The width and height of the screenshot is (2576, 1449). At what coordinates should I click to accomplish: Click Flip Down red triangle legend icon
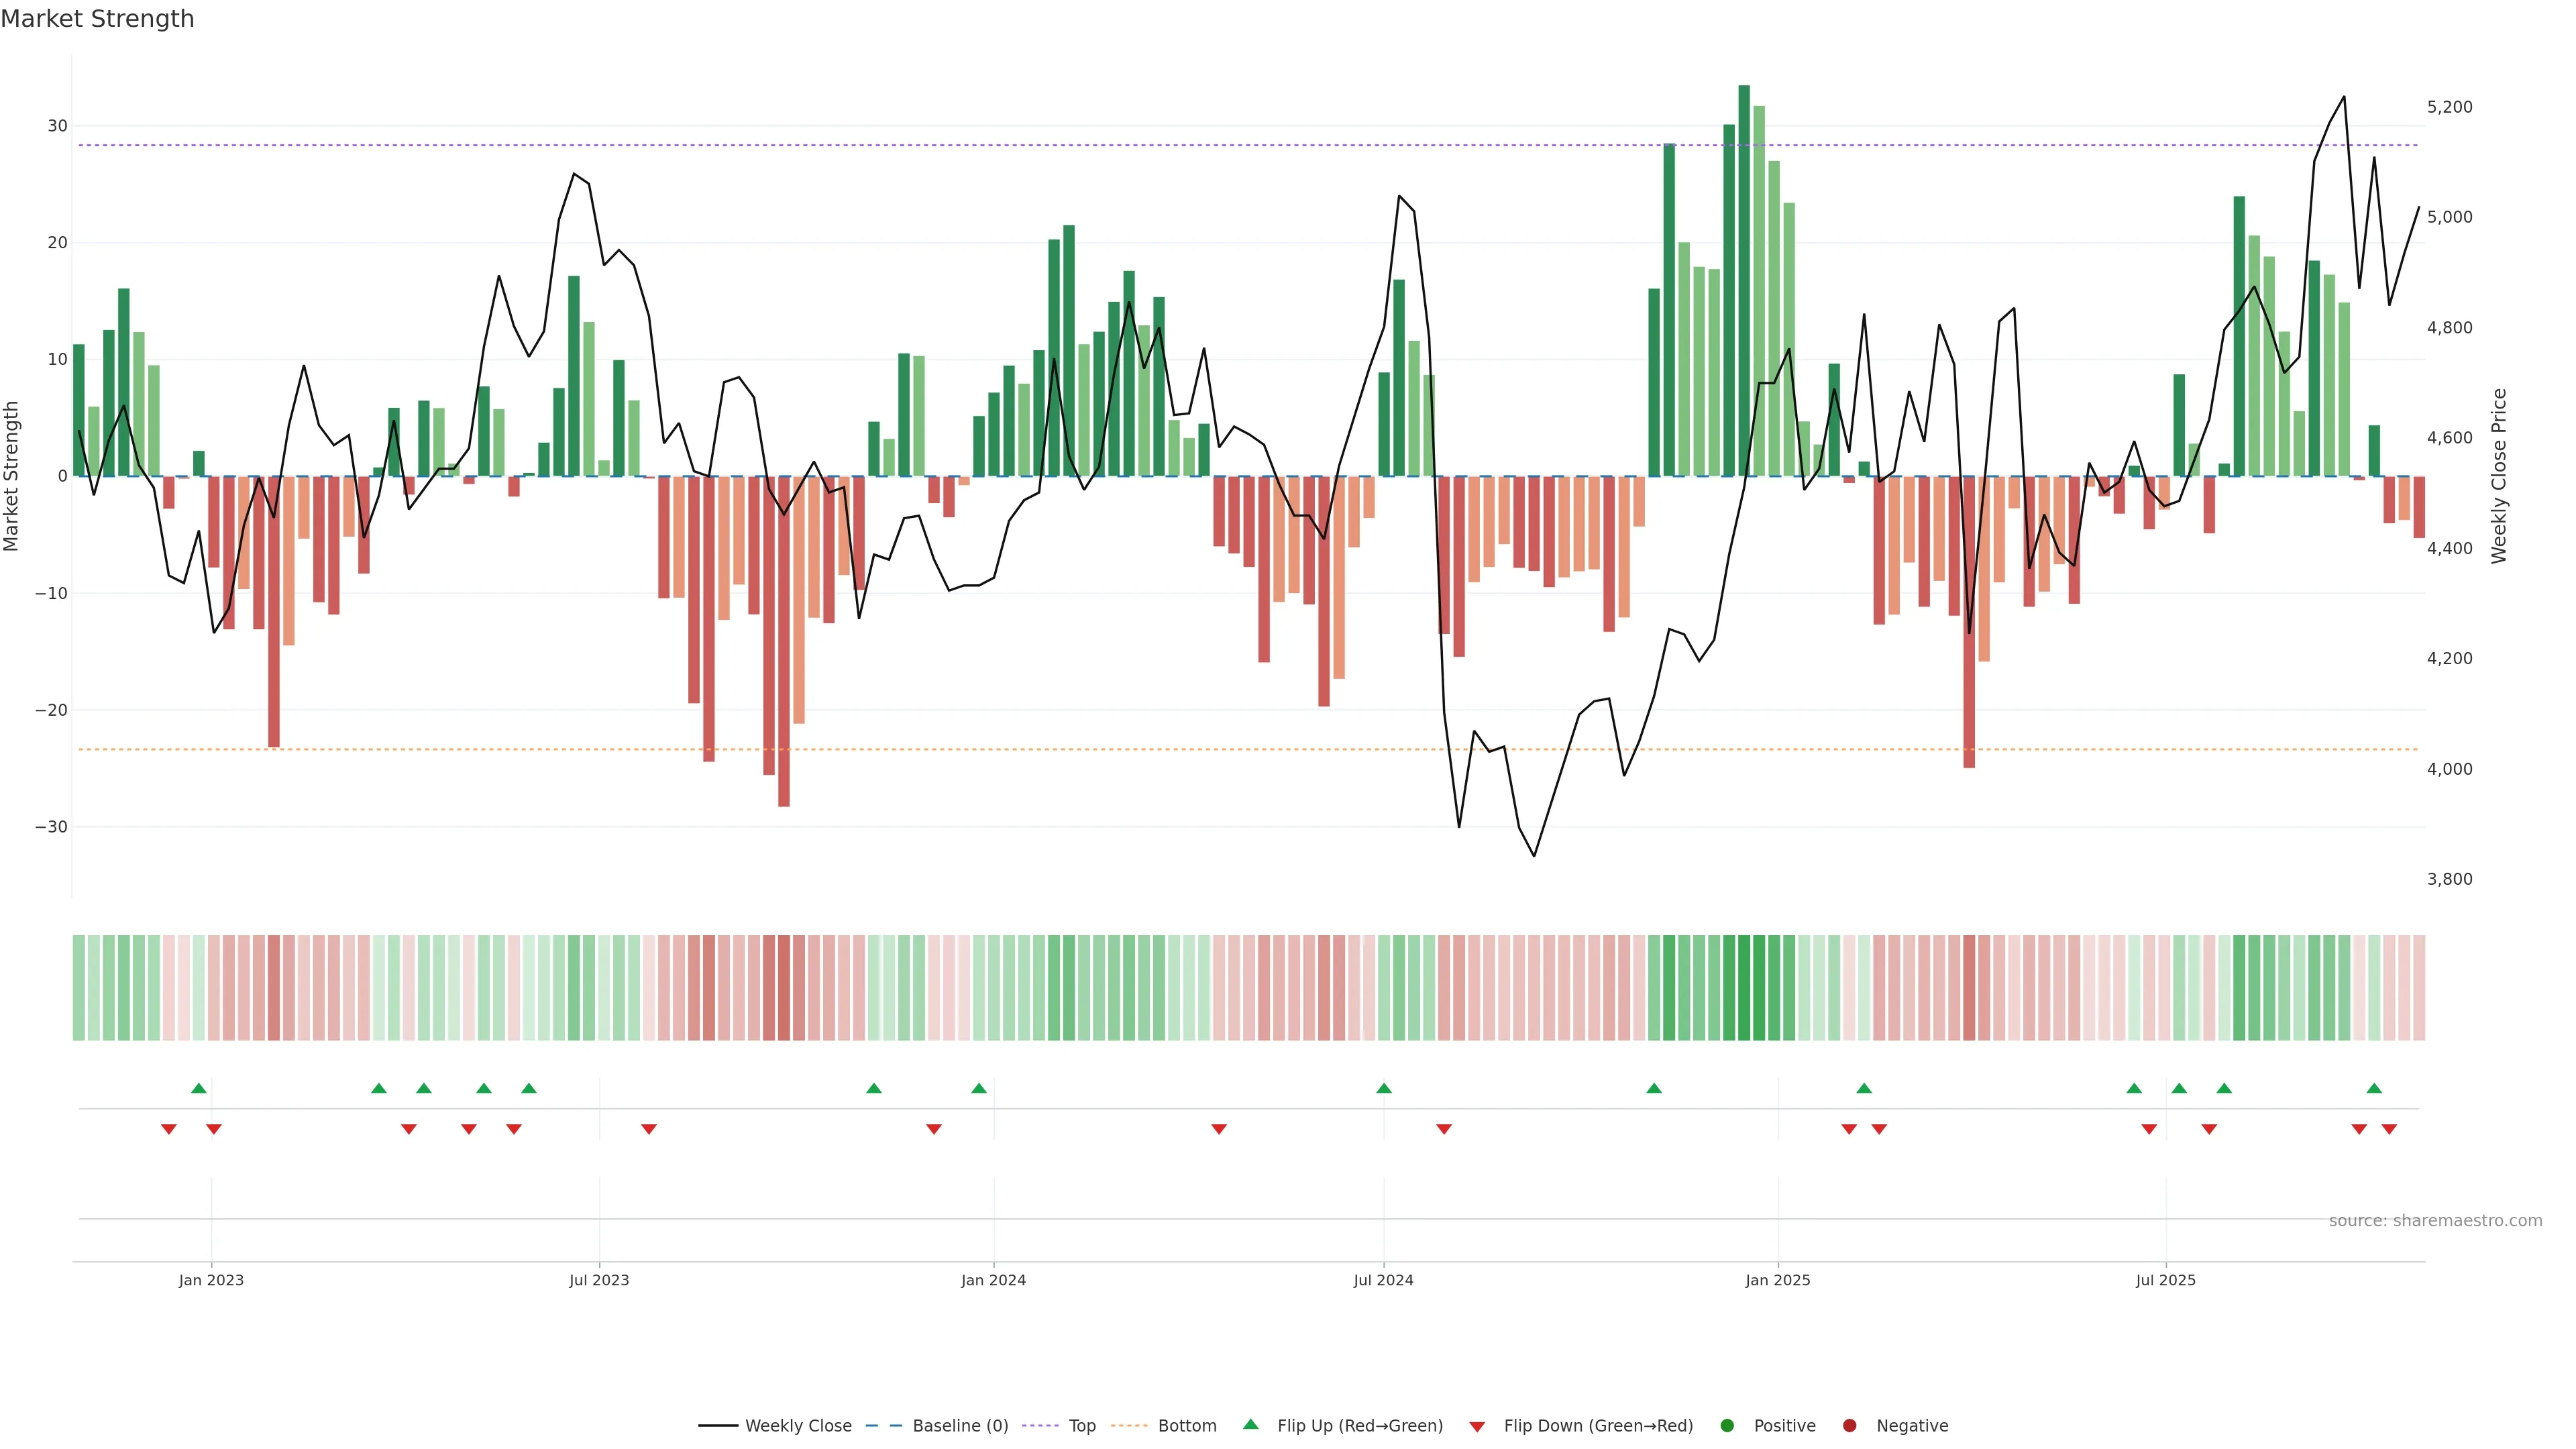pyautogui.click(x=1477, y=1427)
